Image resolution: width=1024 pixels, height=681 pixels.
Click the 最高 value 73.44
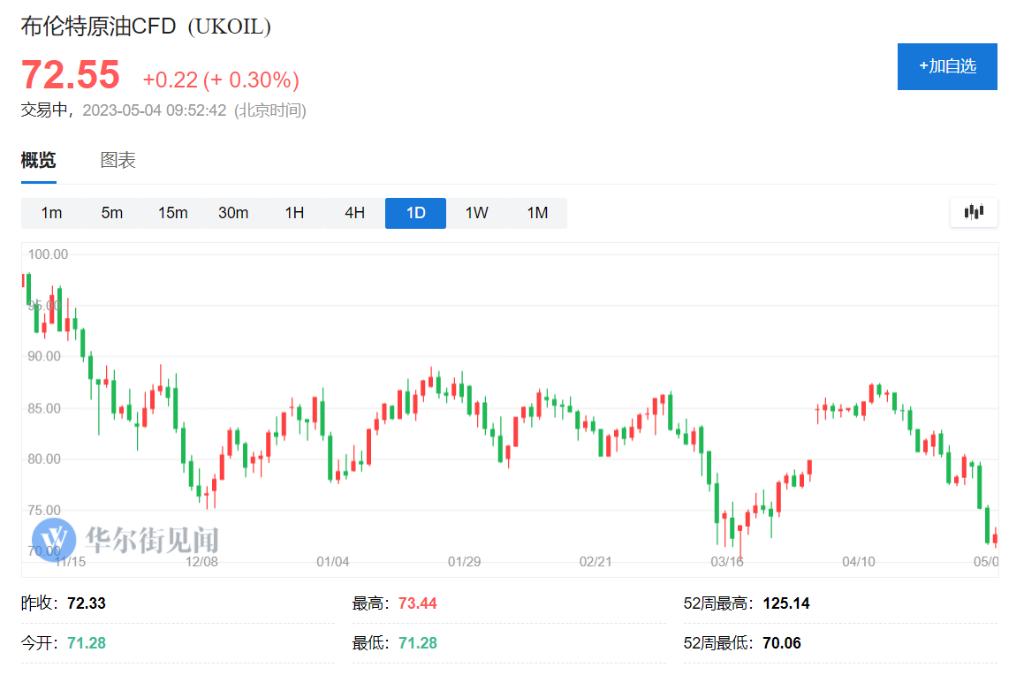[x=417, y=604]
